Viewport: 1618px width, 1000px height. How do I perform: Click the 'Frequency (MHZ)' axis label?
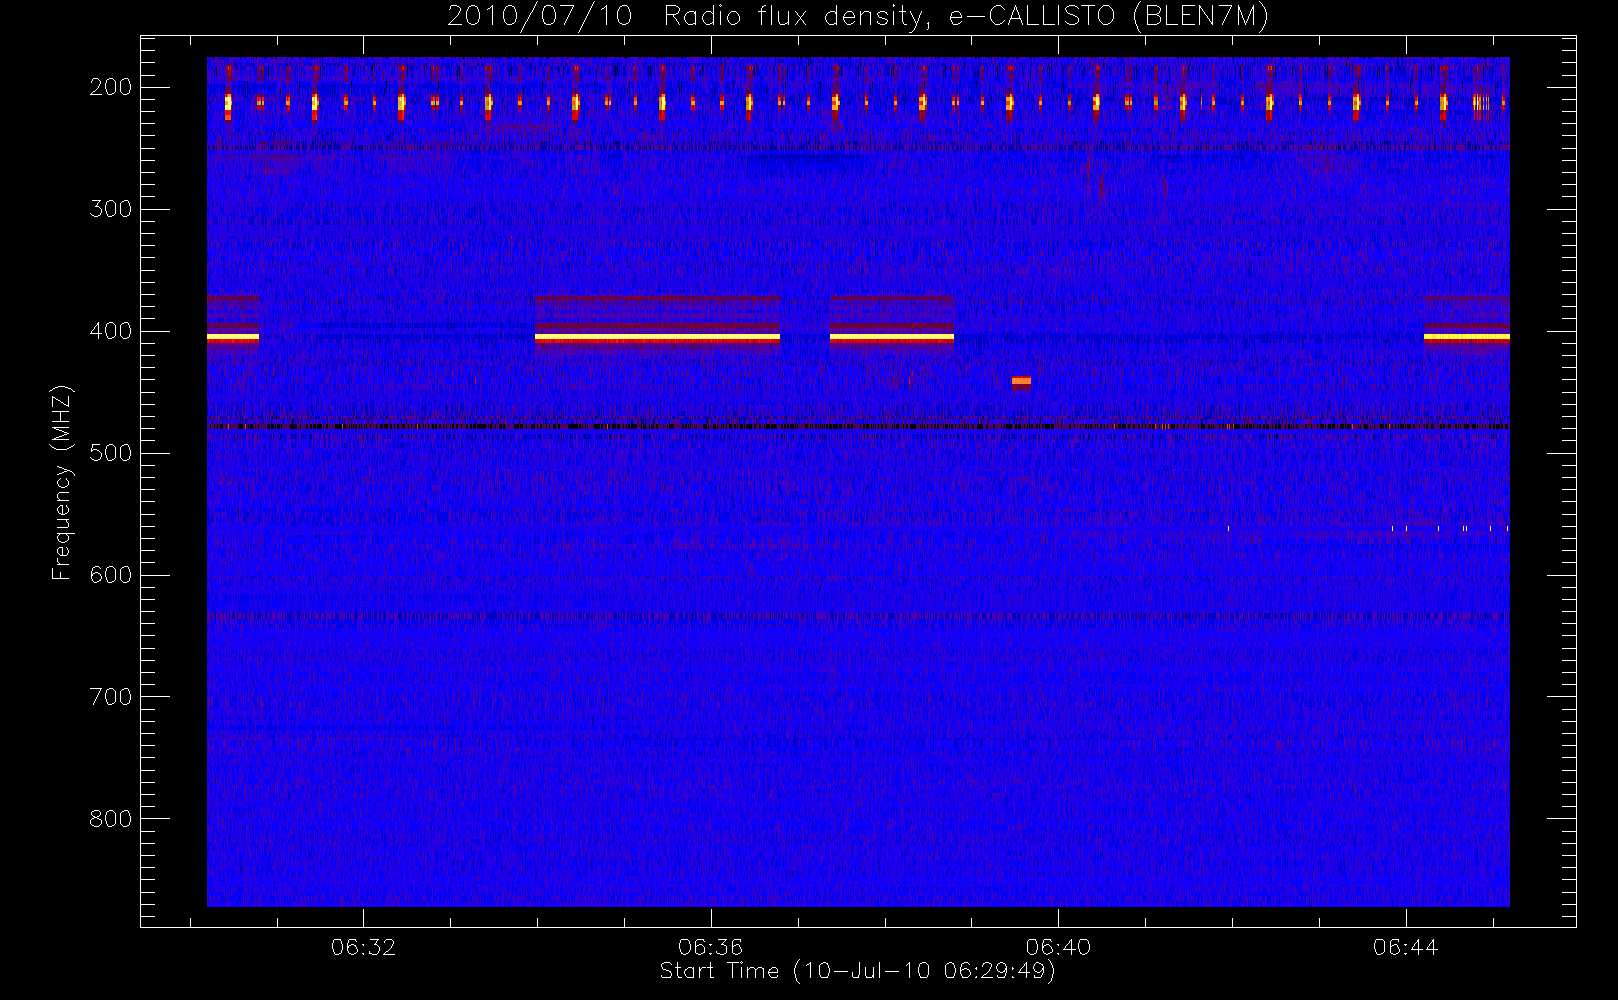[x=62, y=482]
